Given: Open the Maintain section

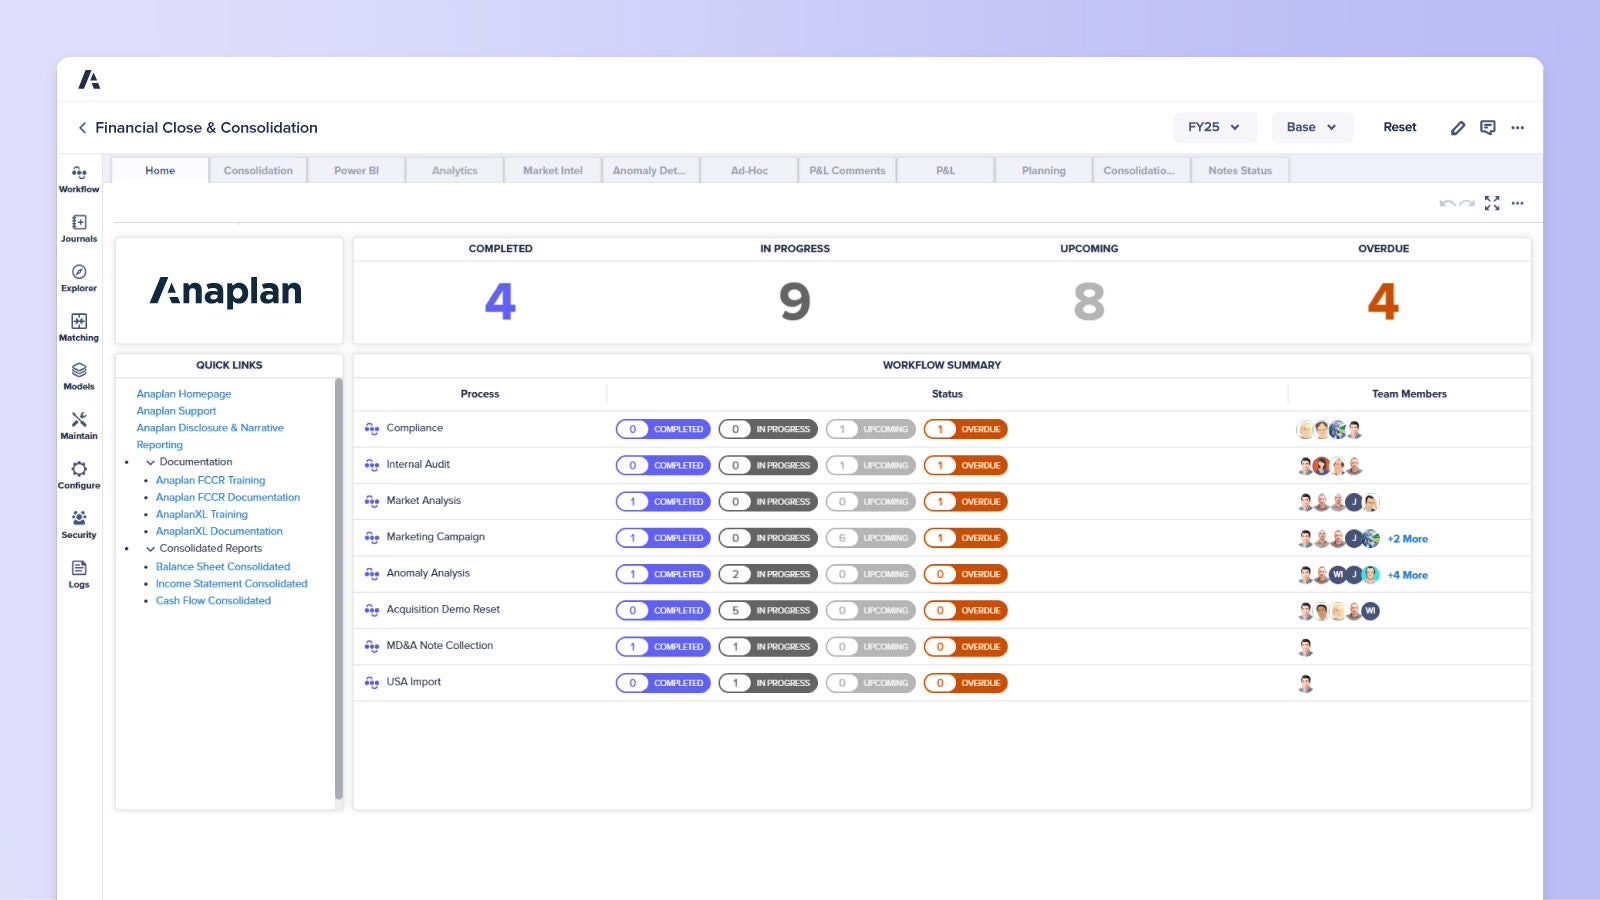Looking at the screenshot, I should tap(79, 426).
